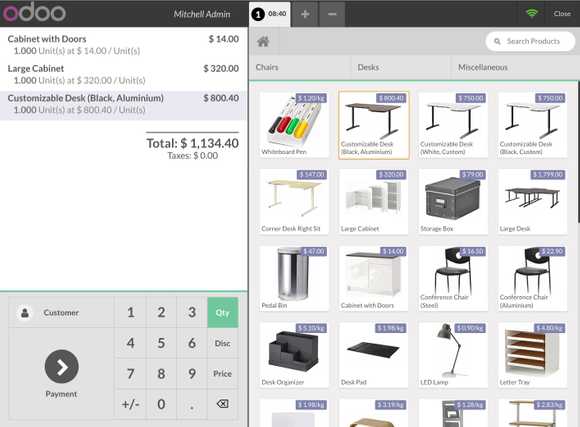Add Conference Chair (Steel) product
Image resolution: width=580 pixels, height=427 pixels.
pyautogui.click(x=453, y=278)
